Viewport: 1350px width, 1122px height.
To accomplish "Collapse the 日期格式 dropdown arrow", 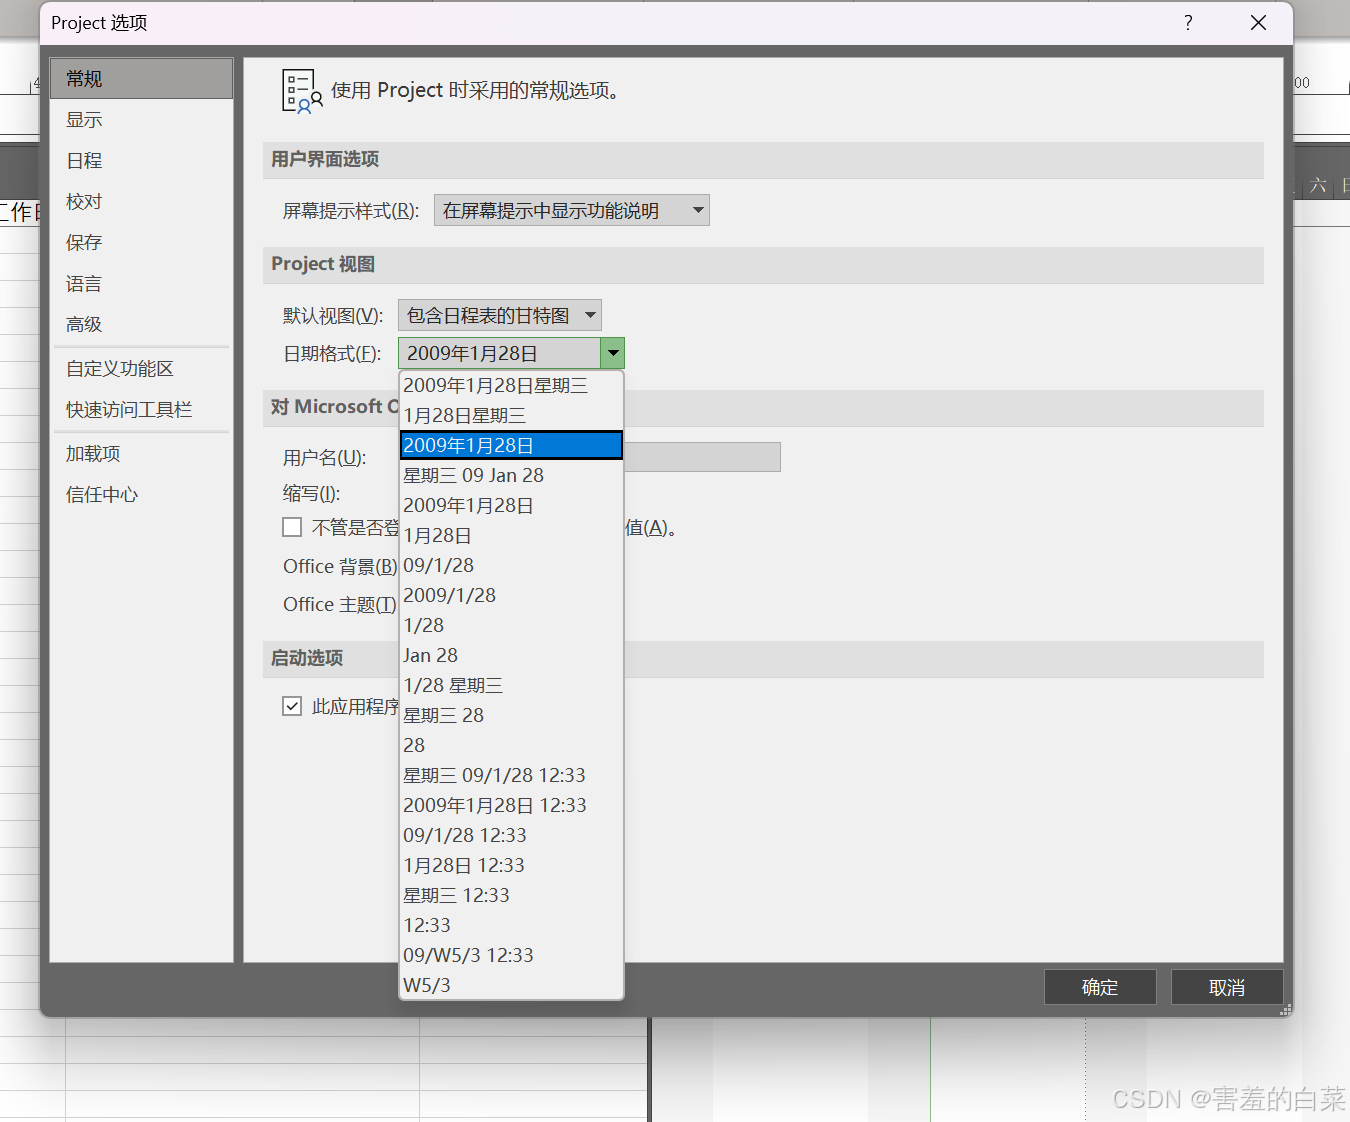I will (612, 353).
